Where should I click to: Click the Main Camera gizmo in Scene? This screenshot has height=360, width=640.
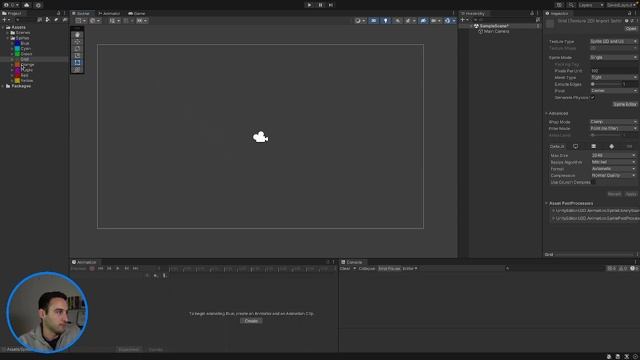click(x=260, y=137)
